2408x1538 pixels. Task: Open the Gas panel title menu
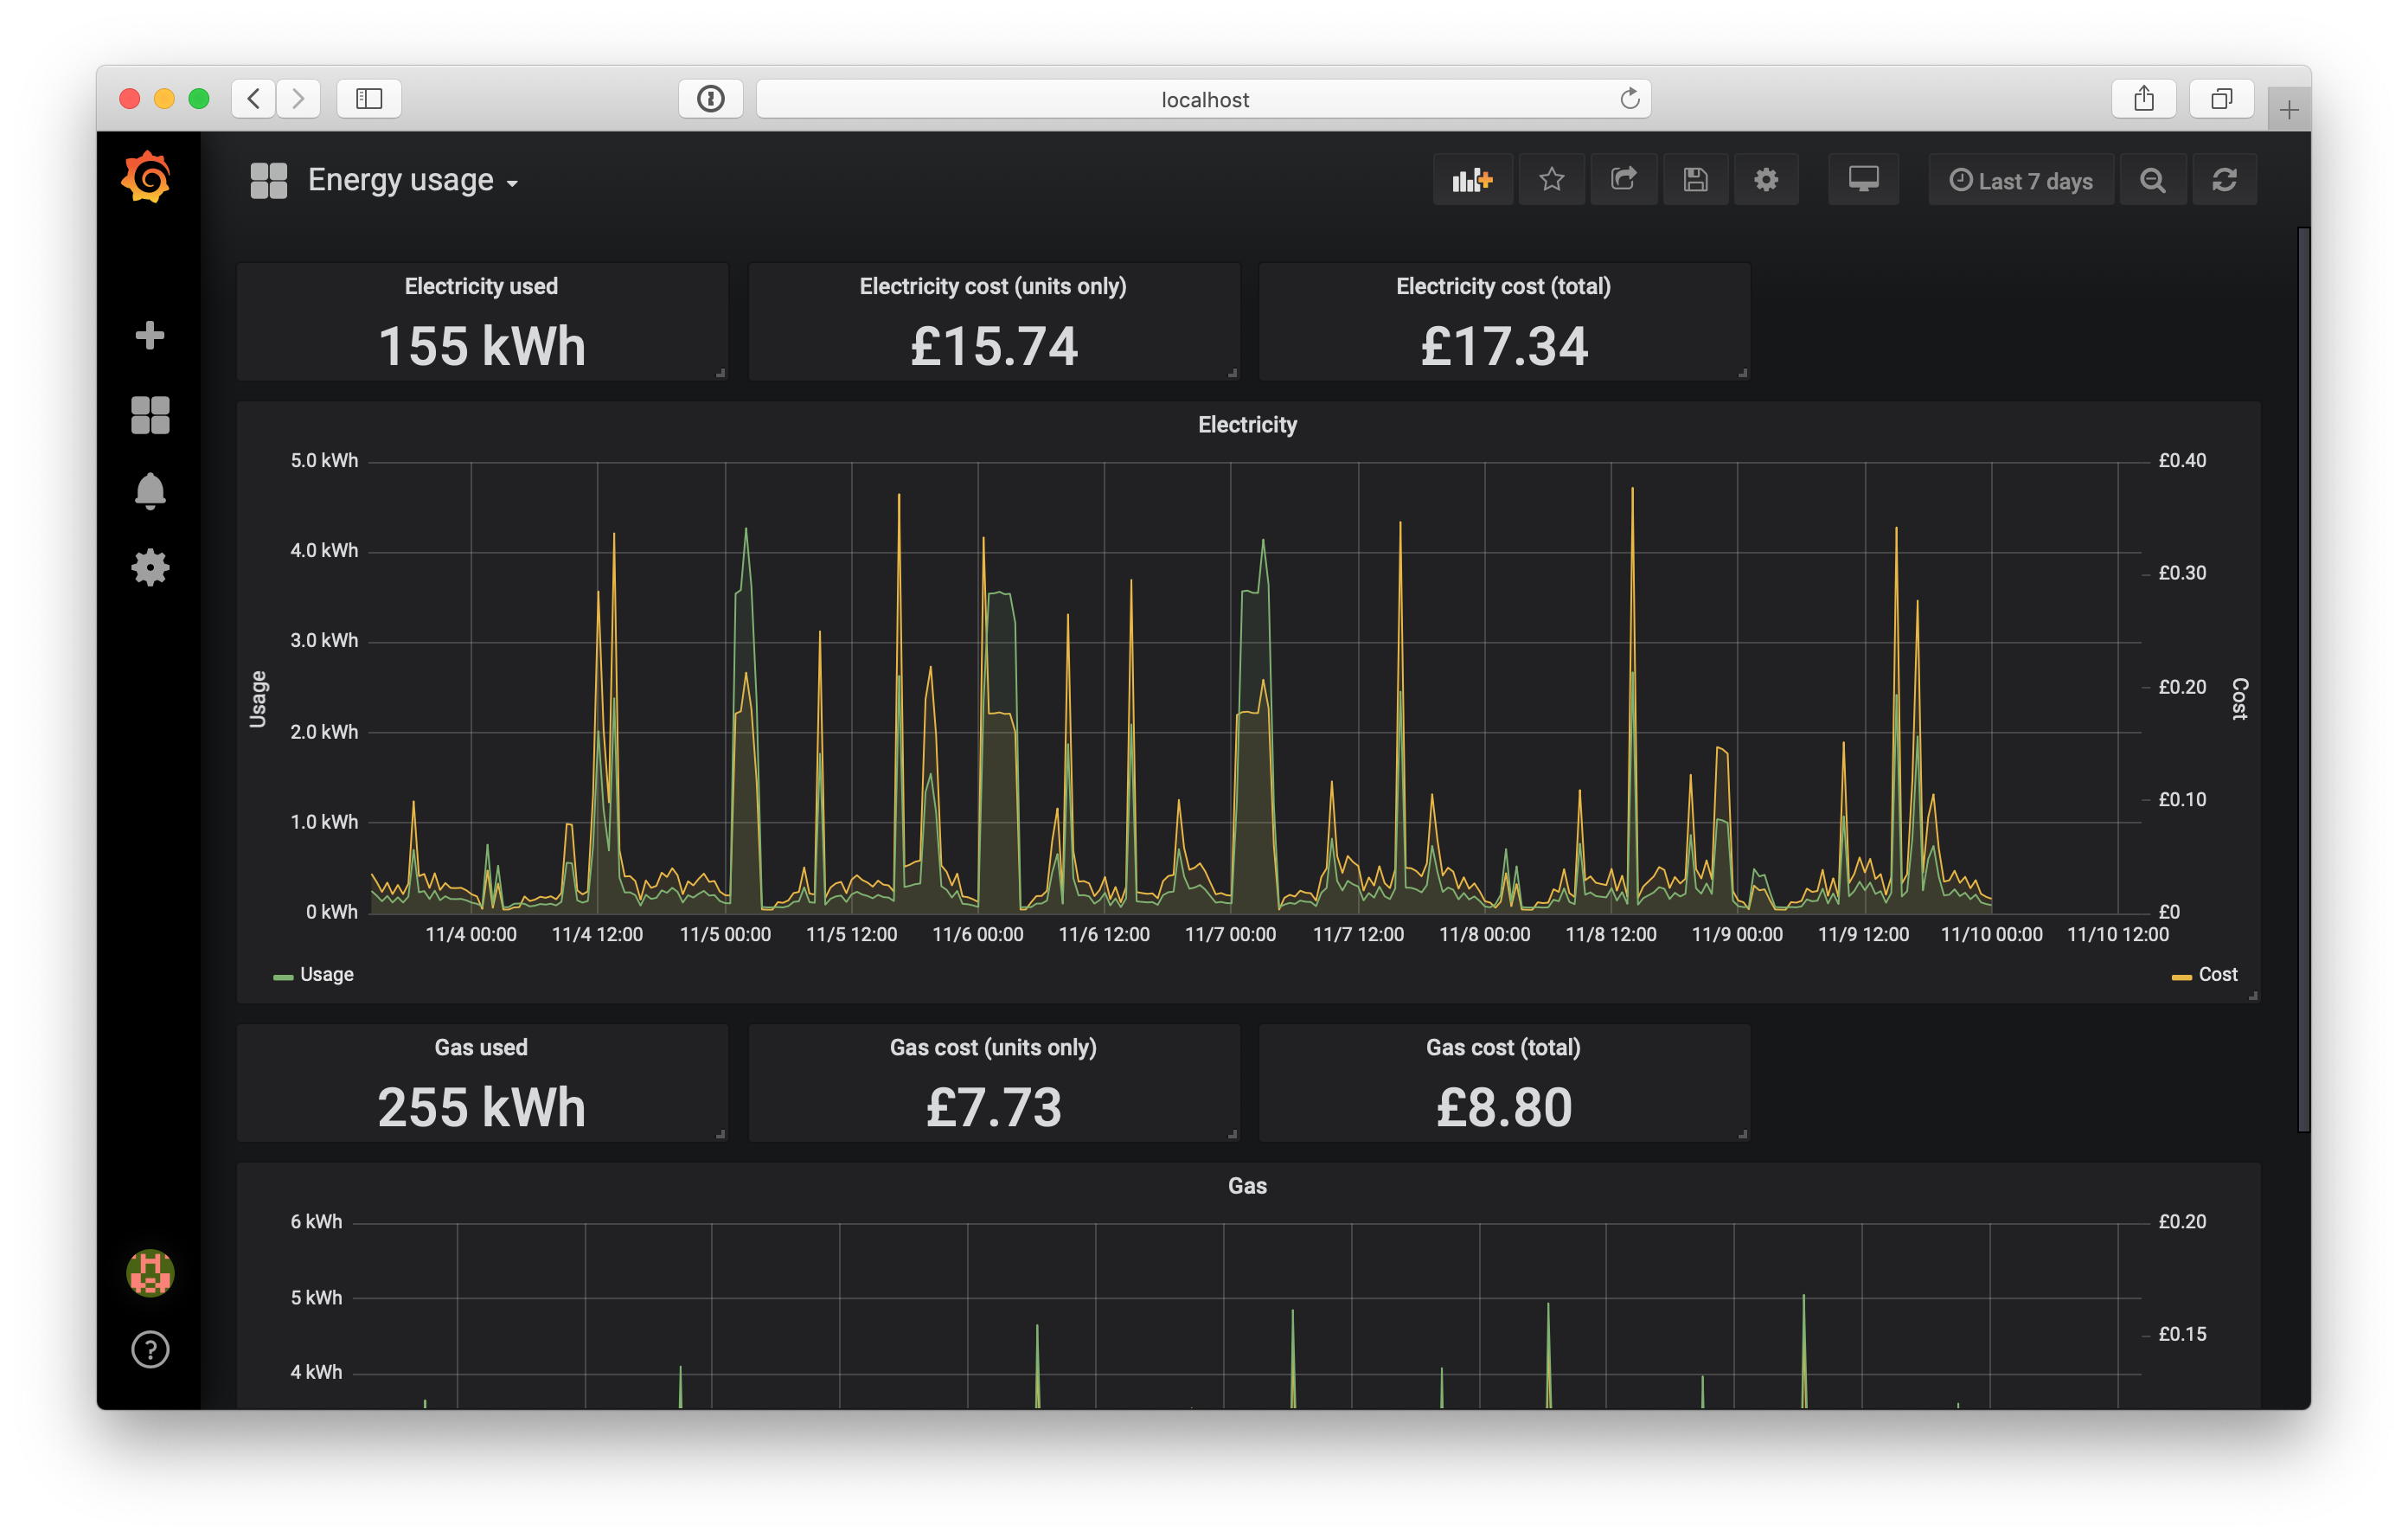pos(1247,1186)
